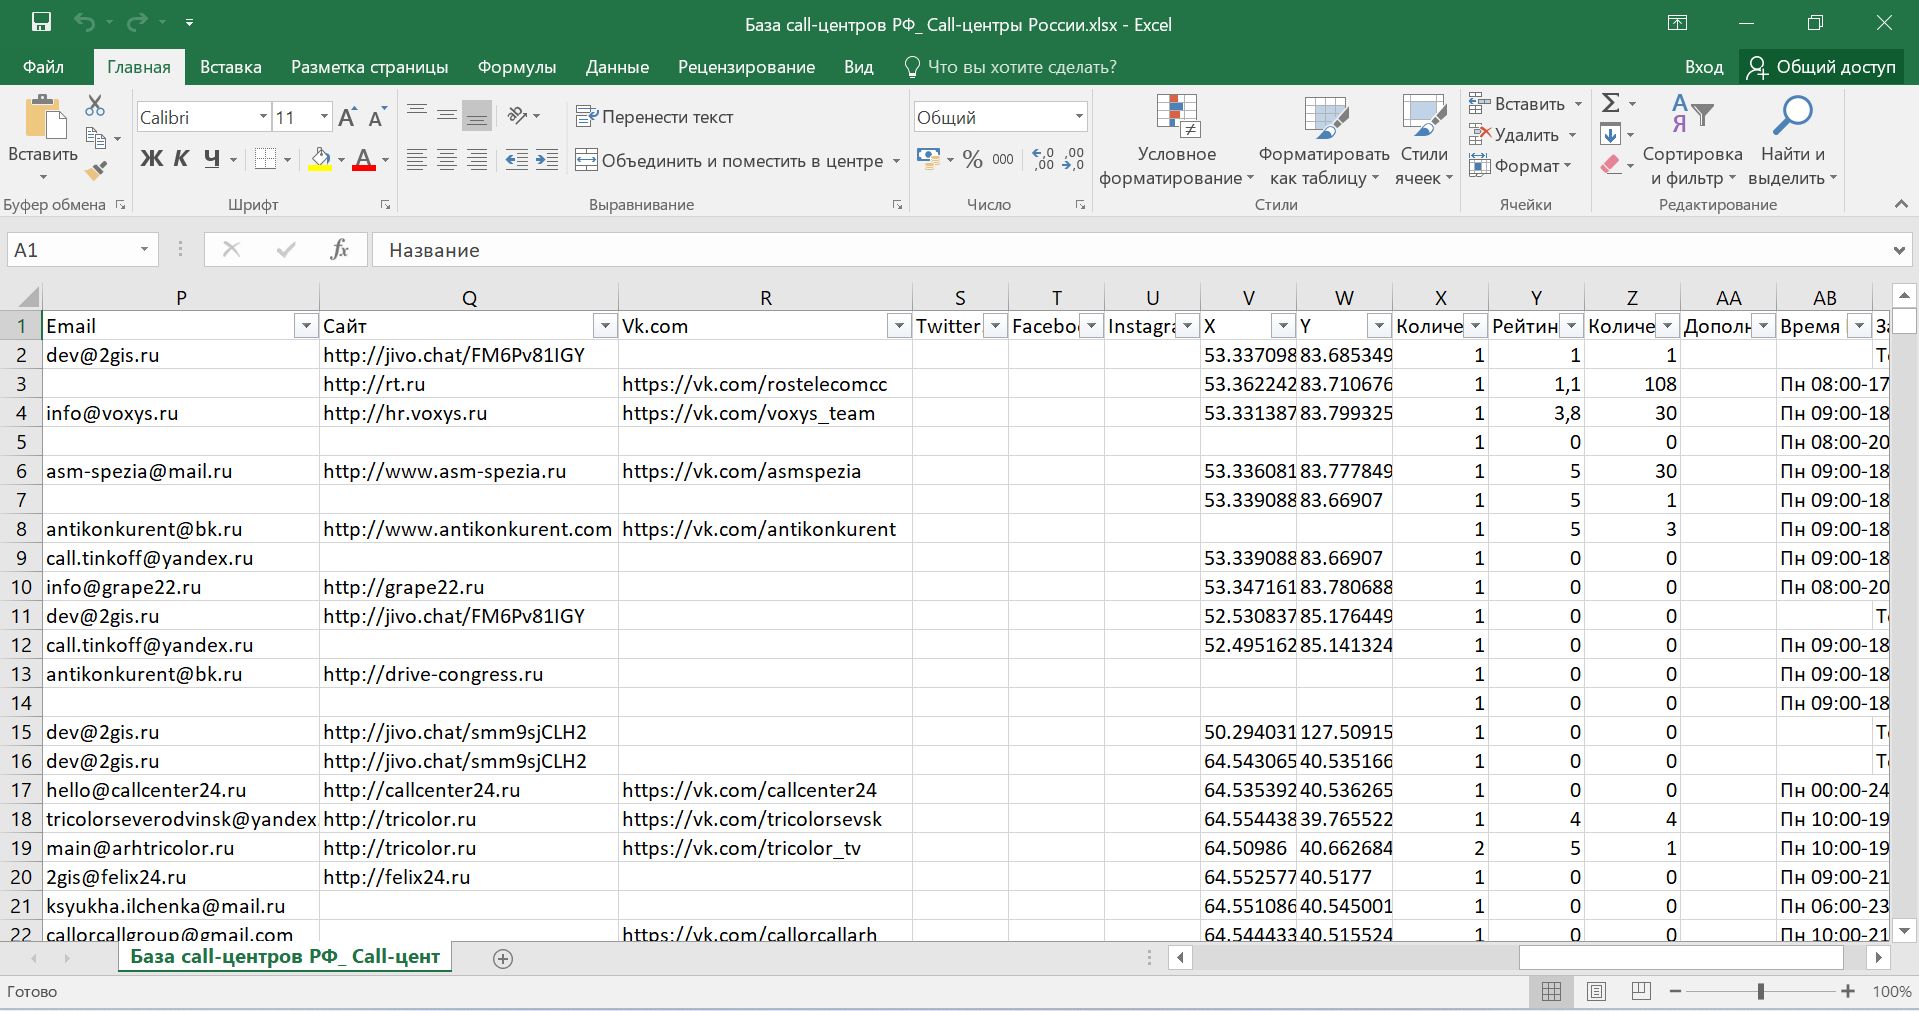Click the Общий доступ share button
This screenshot has height=1011, width=1919.
[x=1822, y=67]
